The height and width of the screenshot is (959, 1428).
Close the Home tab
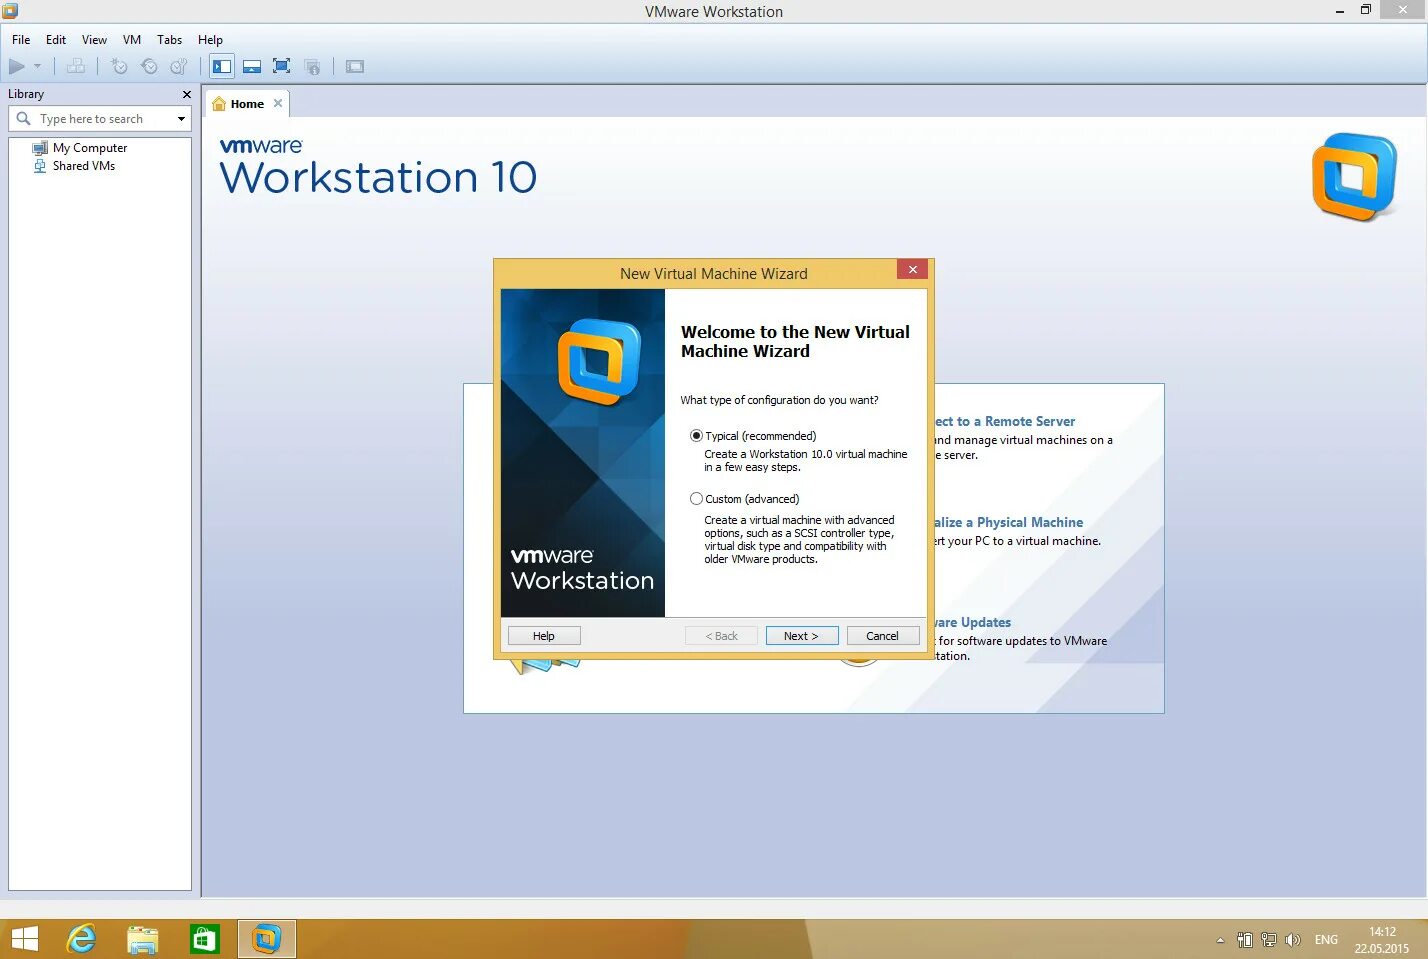(x=278, y=103)
